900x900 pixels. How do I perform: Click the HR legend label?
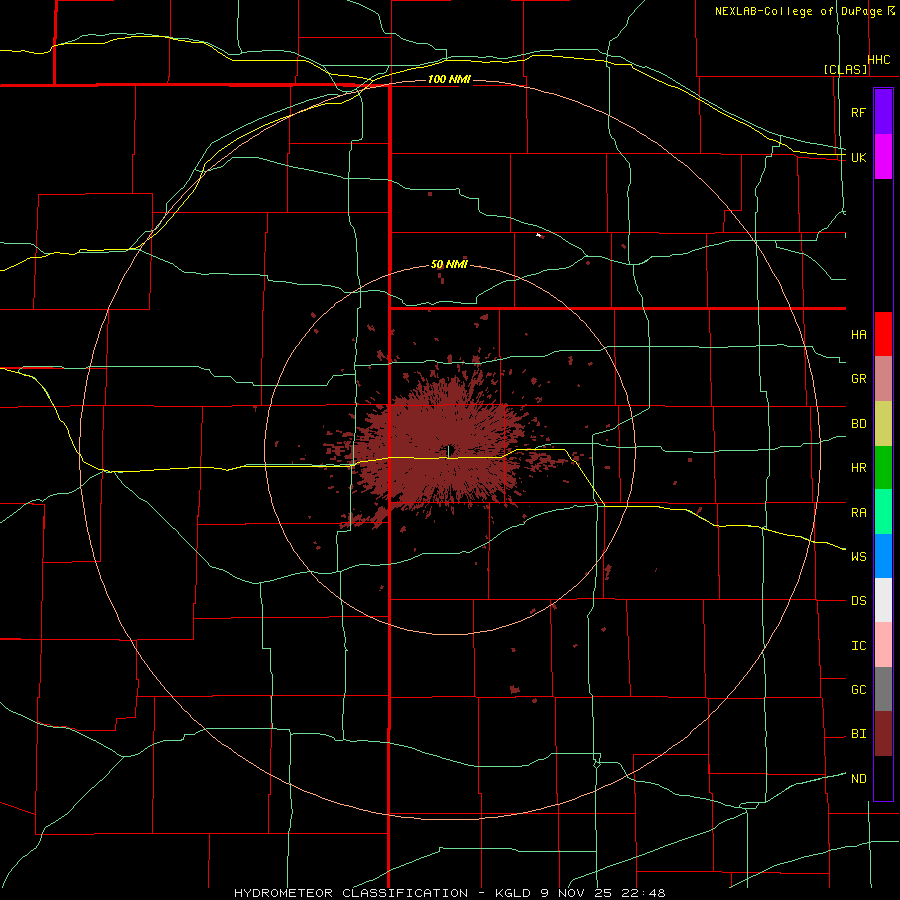click(x=858, y=468)
